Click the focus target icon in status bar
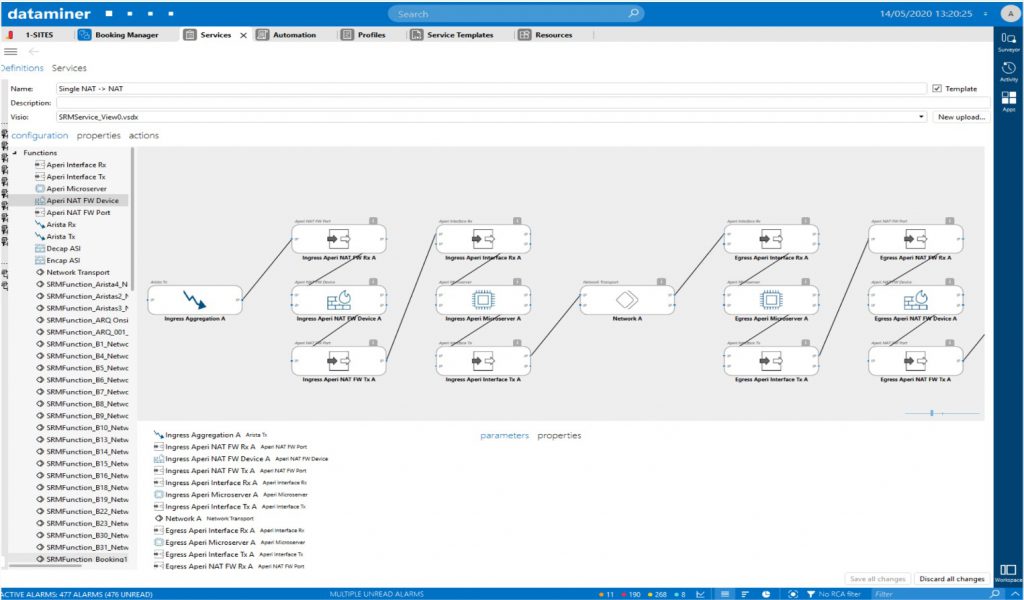Screen dimensions: 1024x600 (793, 594)
